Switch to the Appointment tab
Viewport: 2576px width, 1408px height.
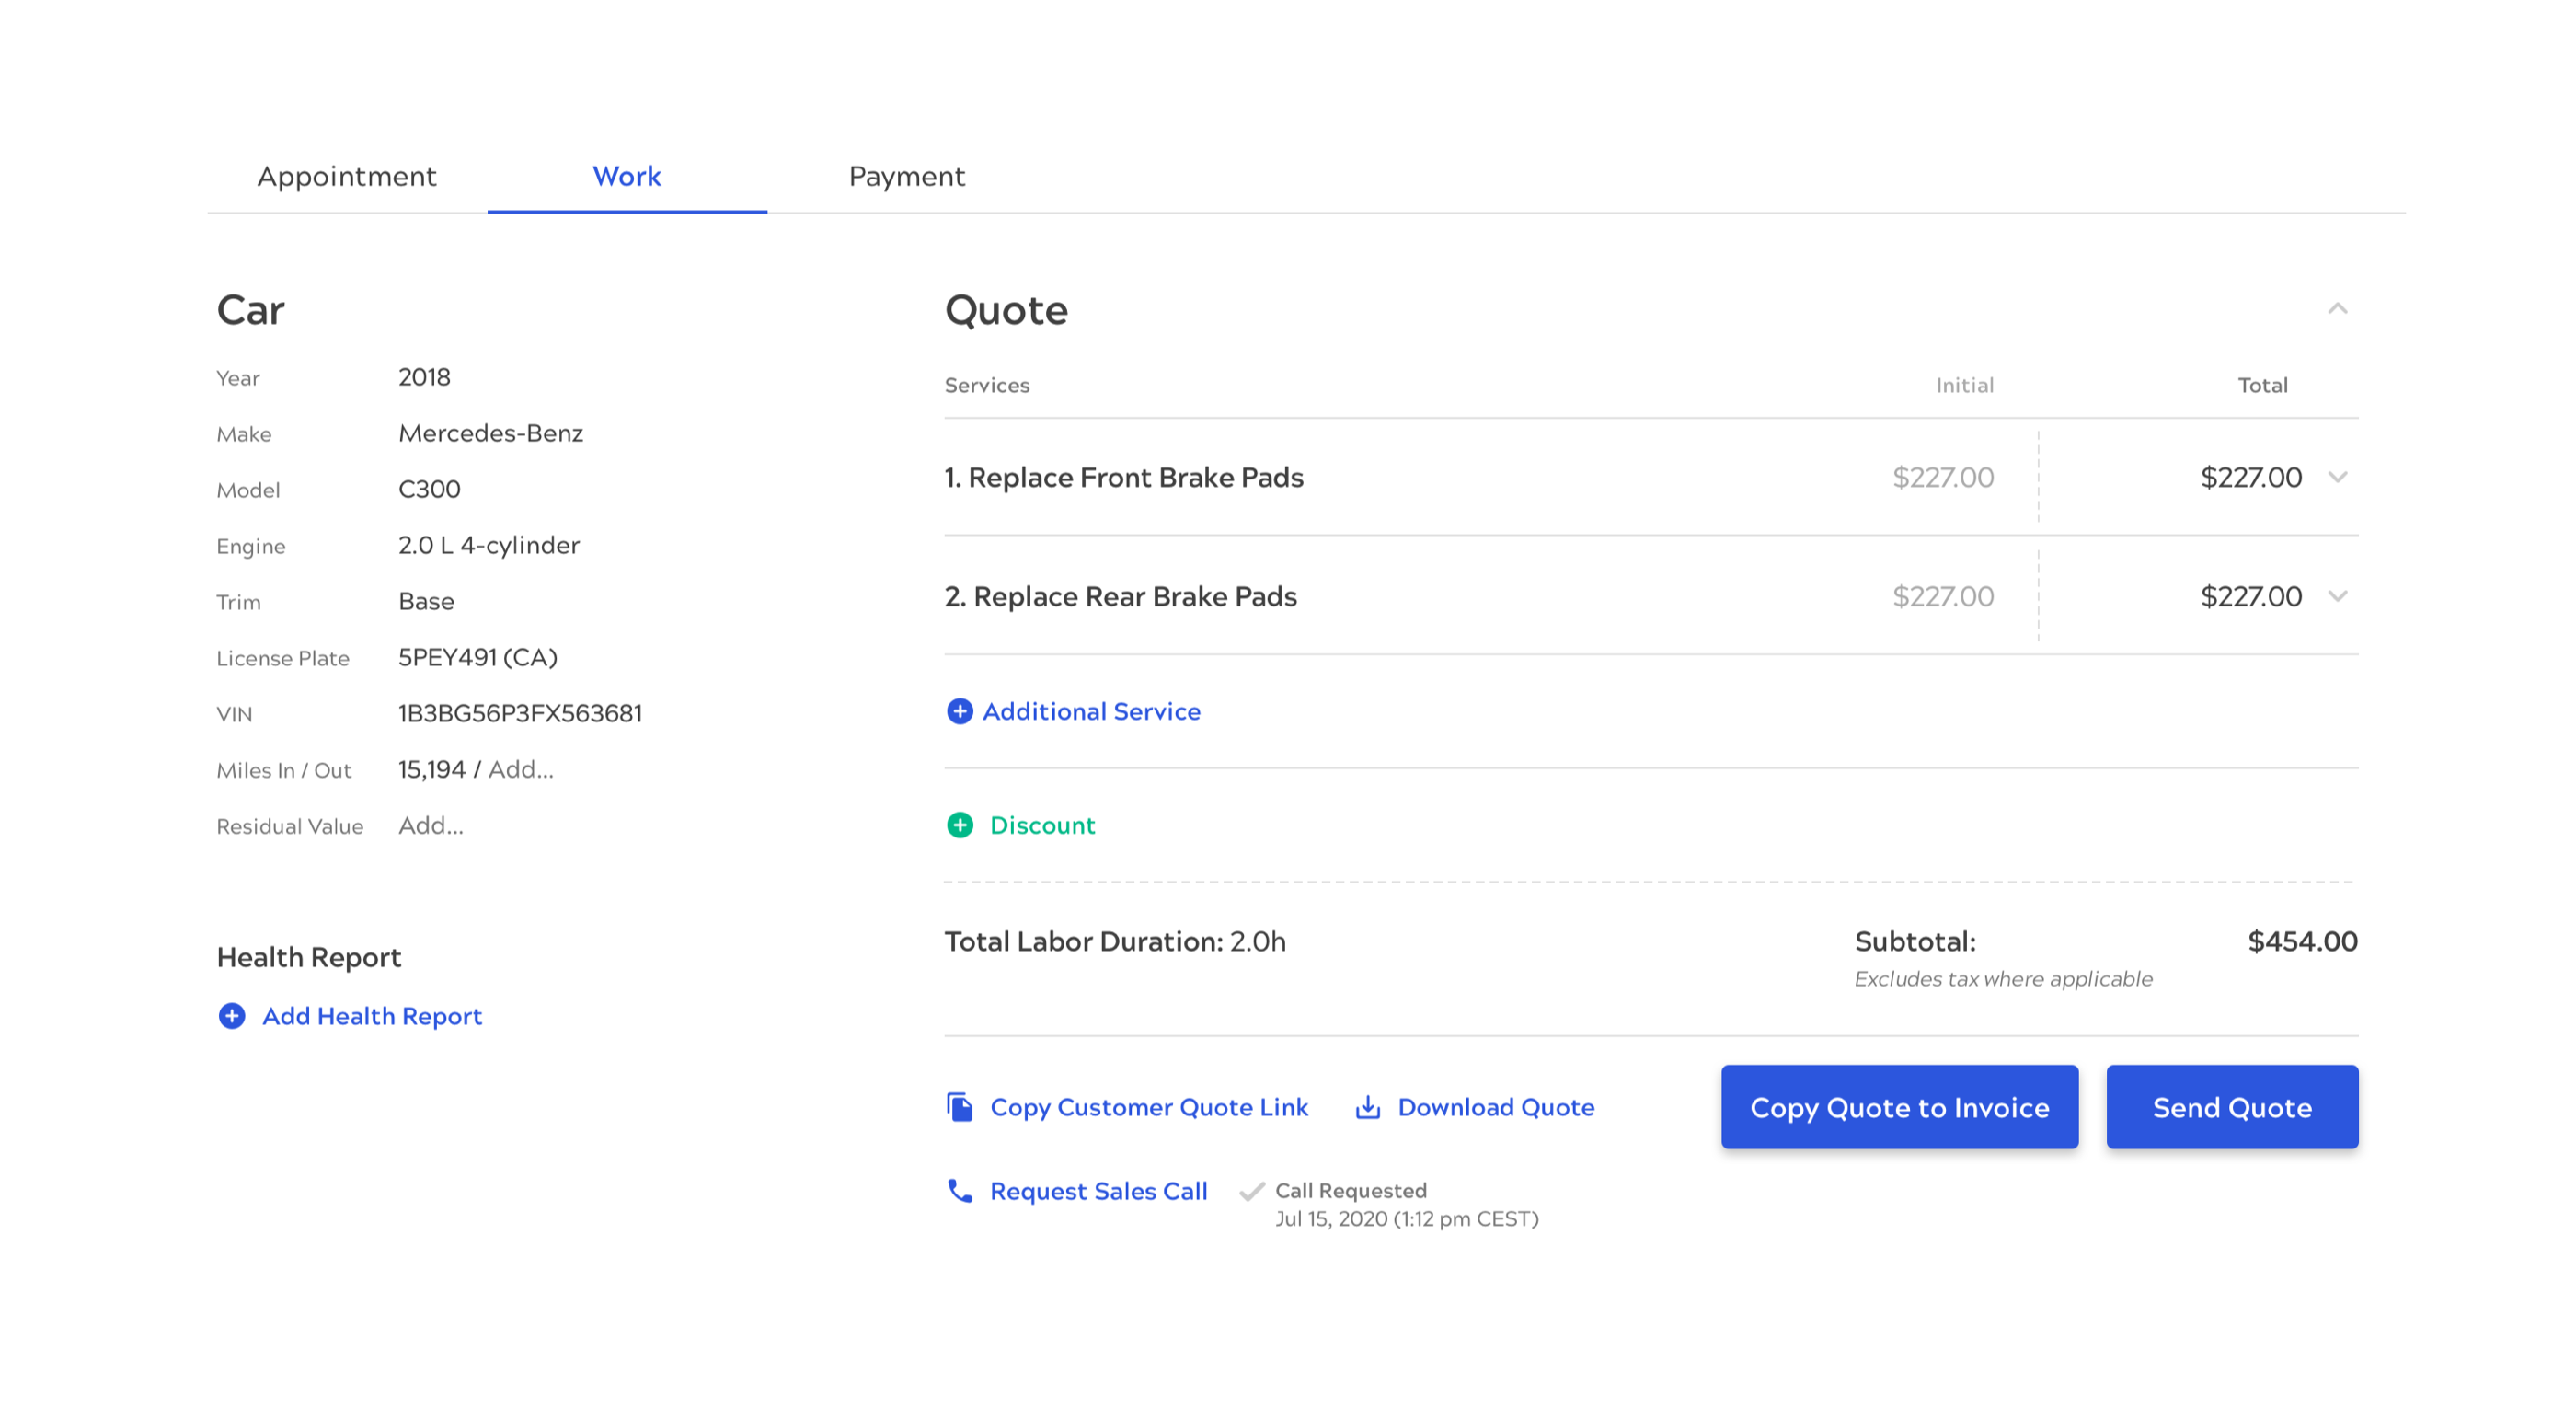coord(347,177)
